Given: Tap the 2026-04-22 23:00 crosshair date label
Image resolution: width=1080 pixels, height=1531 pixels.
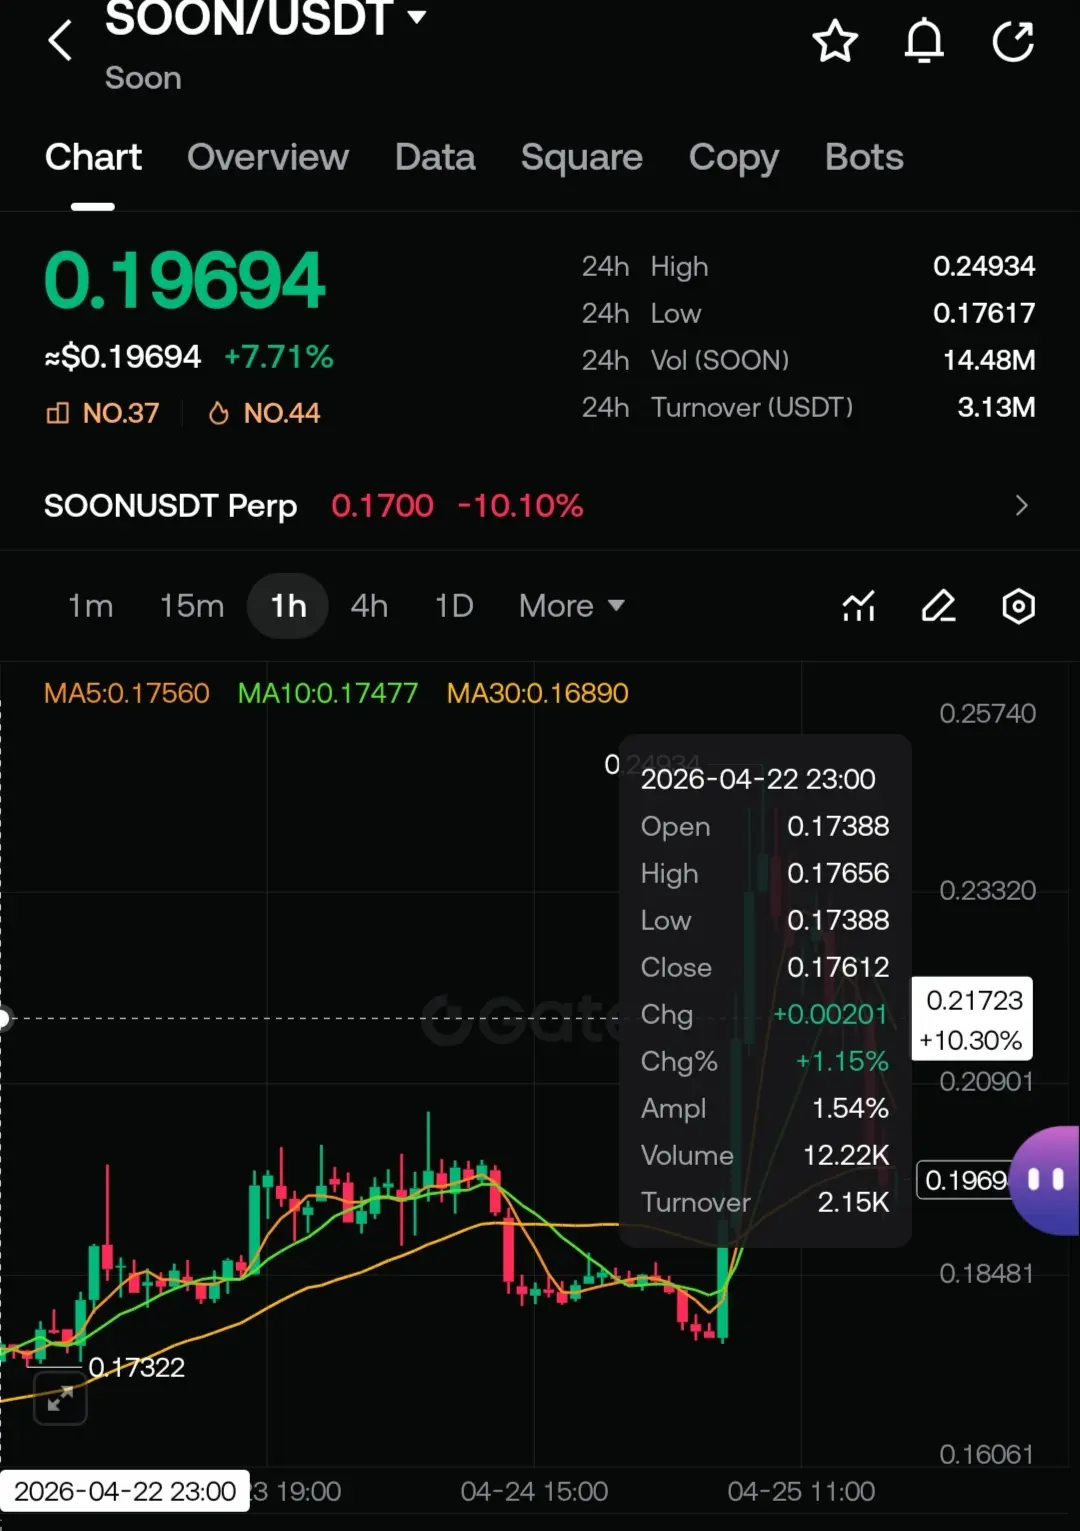Looking at the screenshot, I should click(x=124, y=1492).
